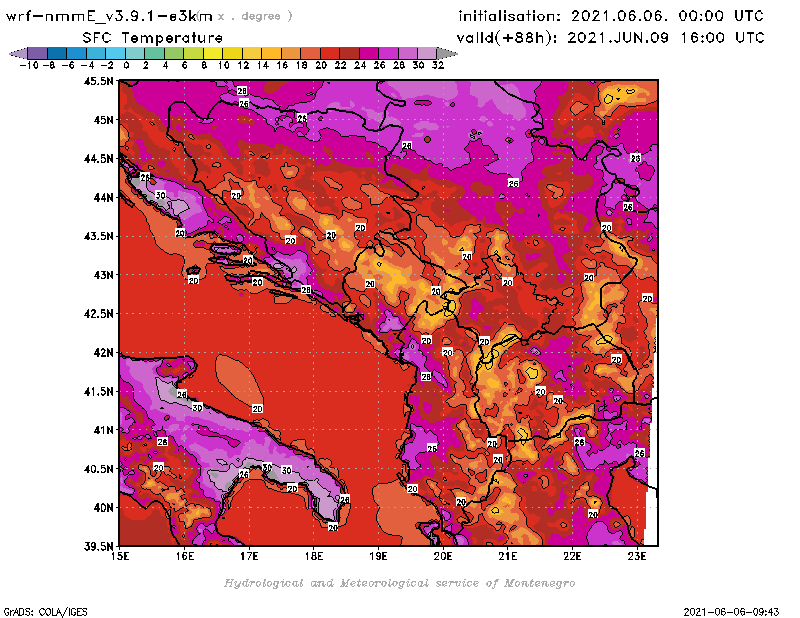Click the 0 legend tick label
The image size is (800, 618).
pyautogui.click(x=126, y=65)
